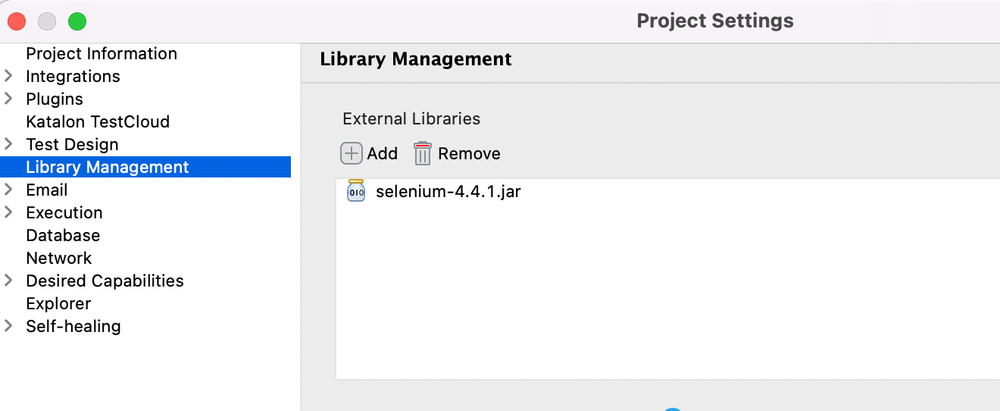Open the Explorer settings page
This screenshot has height=411, width=1000.
click(x=58, y=303)
